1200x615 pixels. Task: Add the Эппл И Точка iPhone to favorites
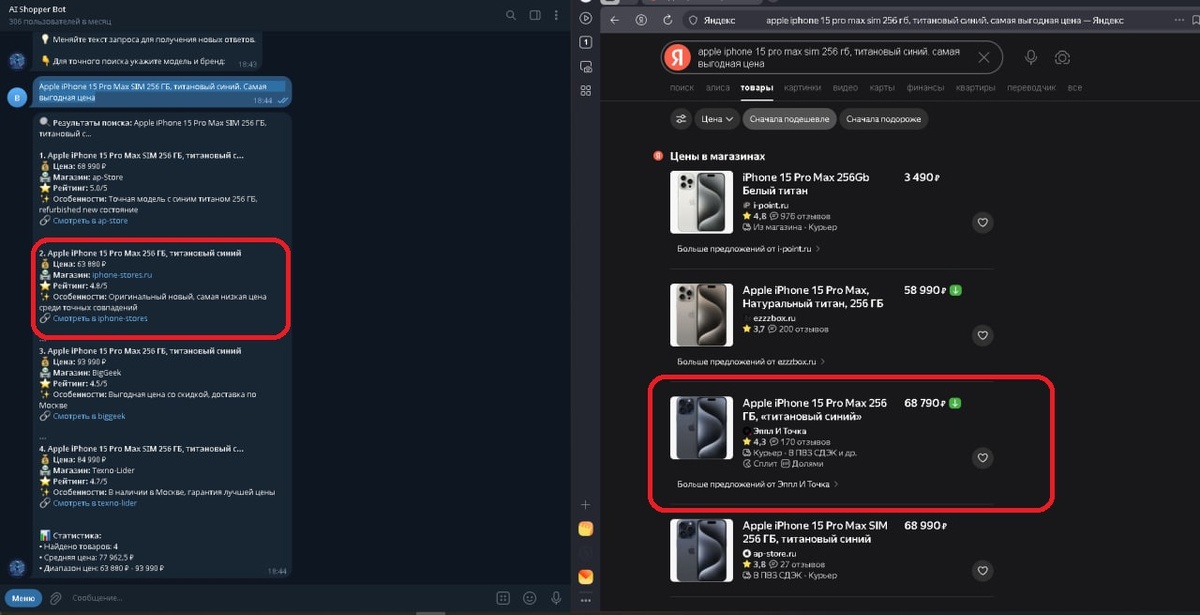coord(983,458)
